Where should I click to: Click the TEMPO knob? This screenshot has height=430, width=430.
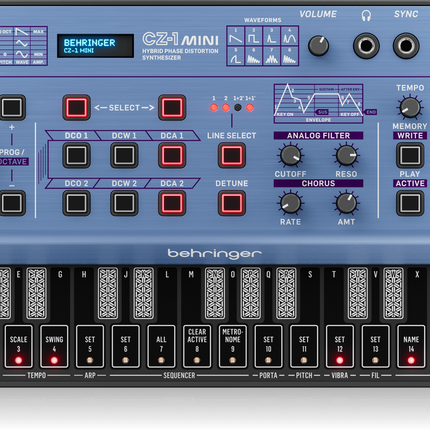pyautogui.click(x=410, y=107)
